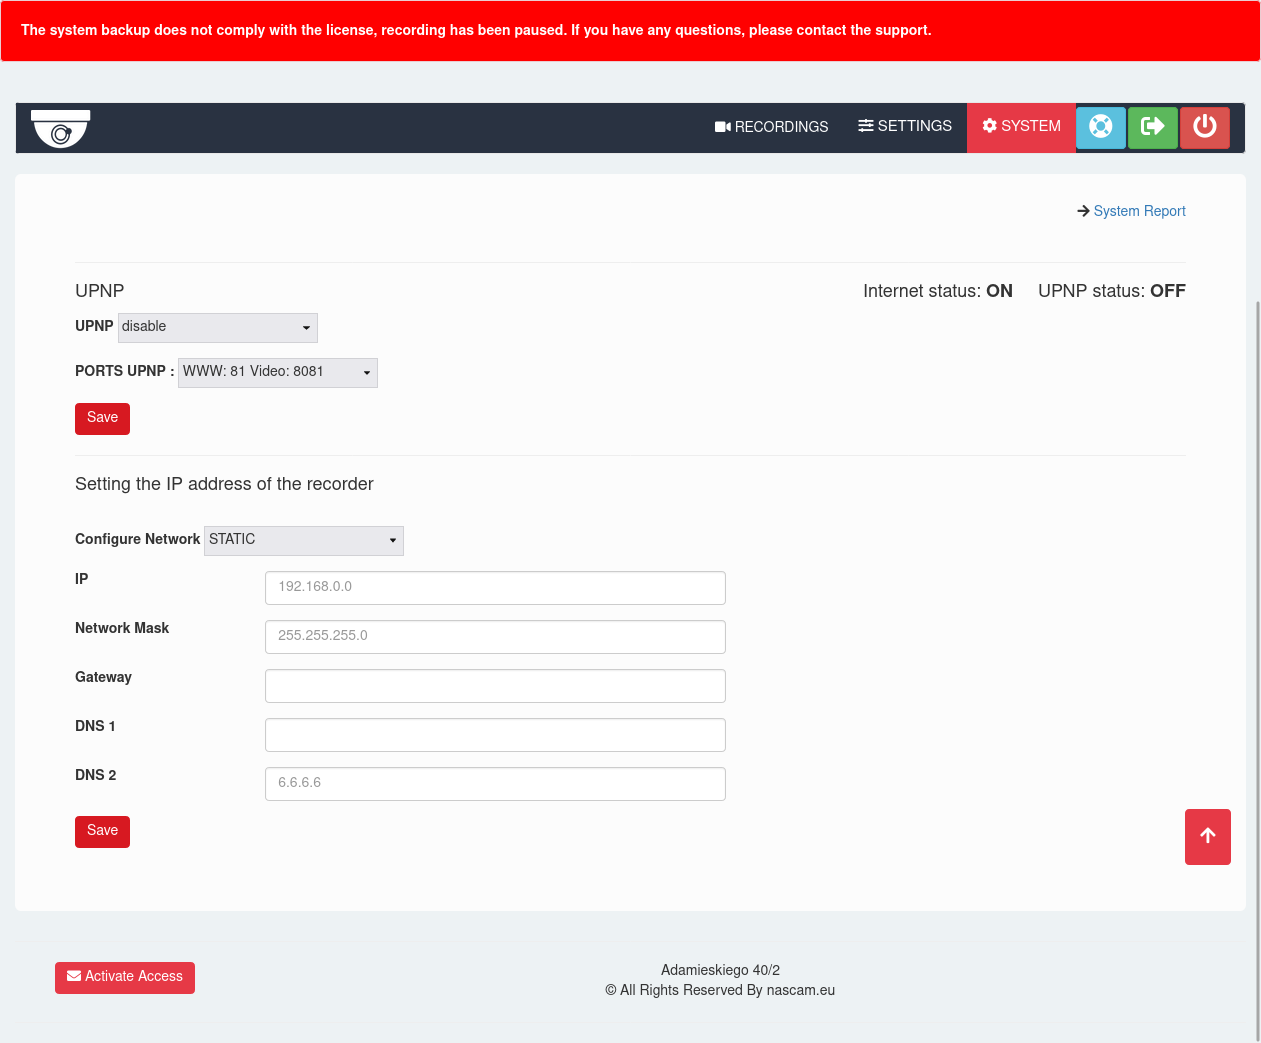The image size is (1261, 1043).
Task: Open the PORTS UPNP dropdown
Action: (277, 372)
